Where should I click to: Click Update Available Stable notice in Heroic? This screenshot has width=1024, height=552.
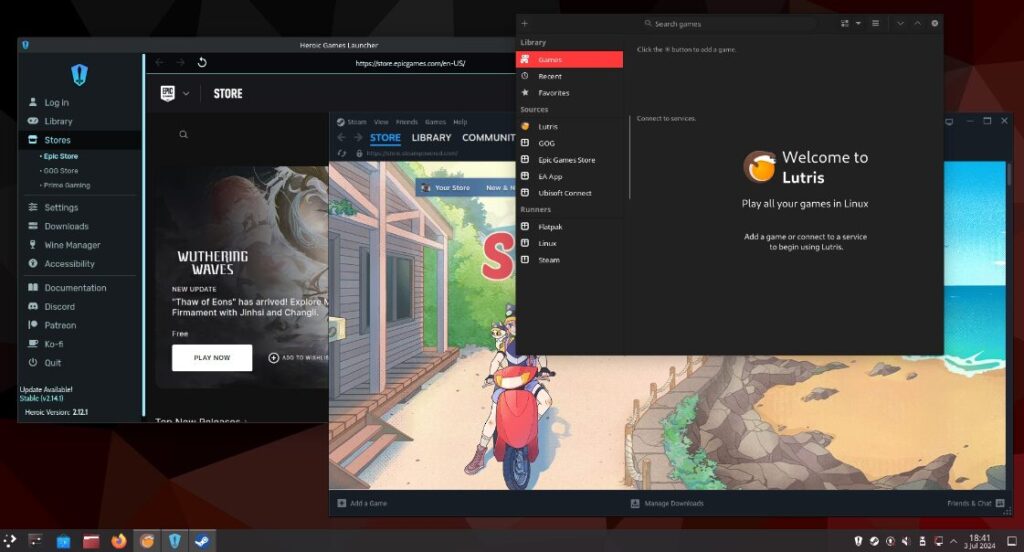click(x=46, y=393)
